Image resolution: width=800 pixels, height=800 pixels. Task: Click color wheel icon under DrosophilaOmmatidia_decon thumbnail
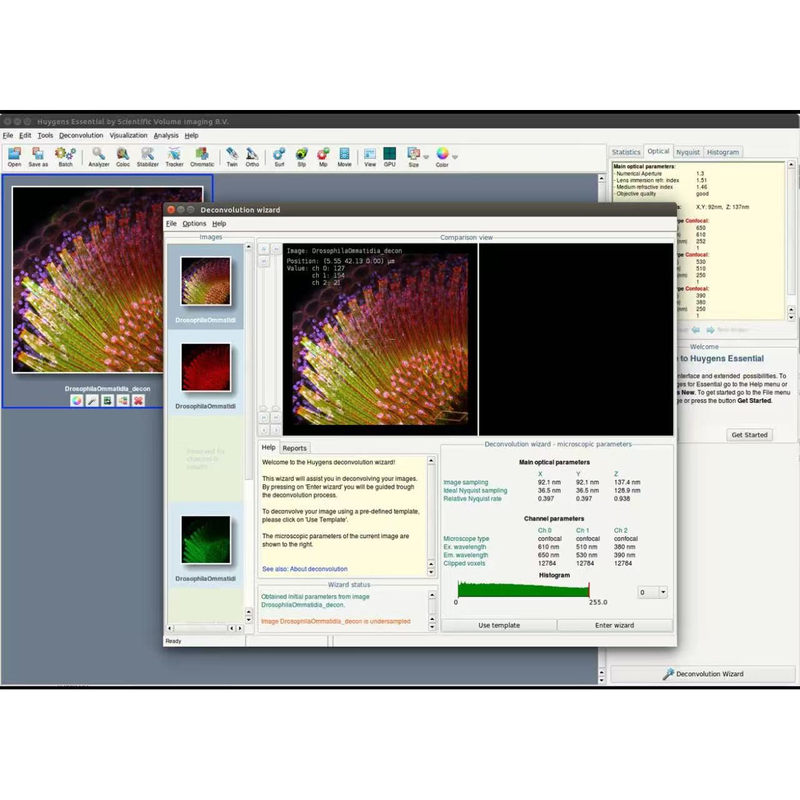[x=77, y=401]
